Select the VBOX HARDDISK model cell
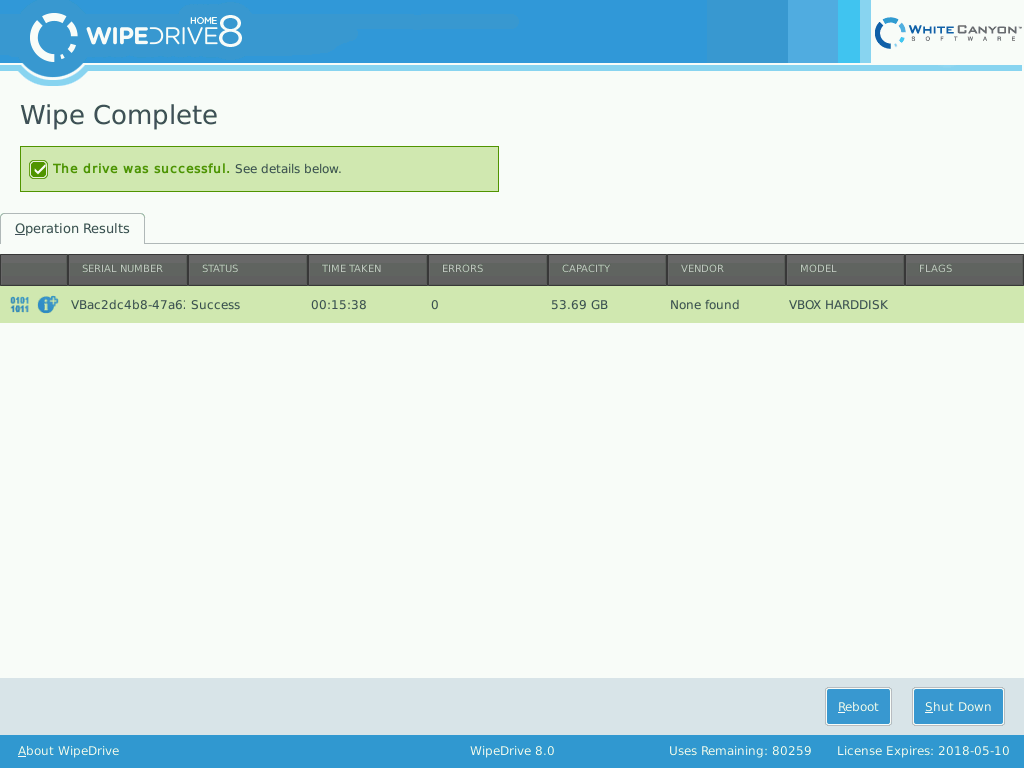The image size is (1024, 768). click(x=846, y=305)
